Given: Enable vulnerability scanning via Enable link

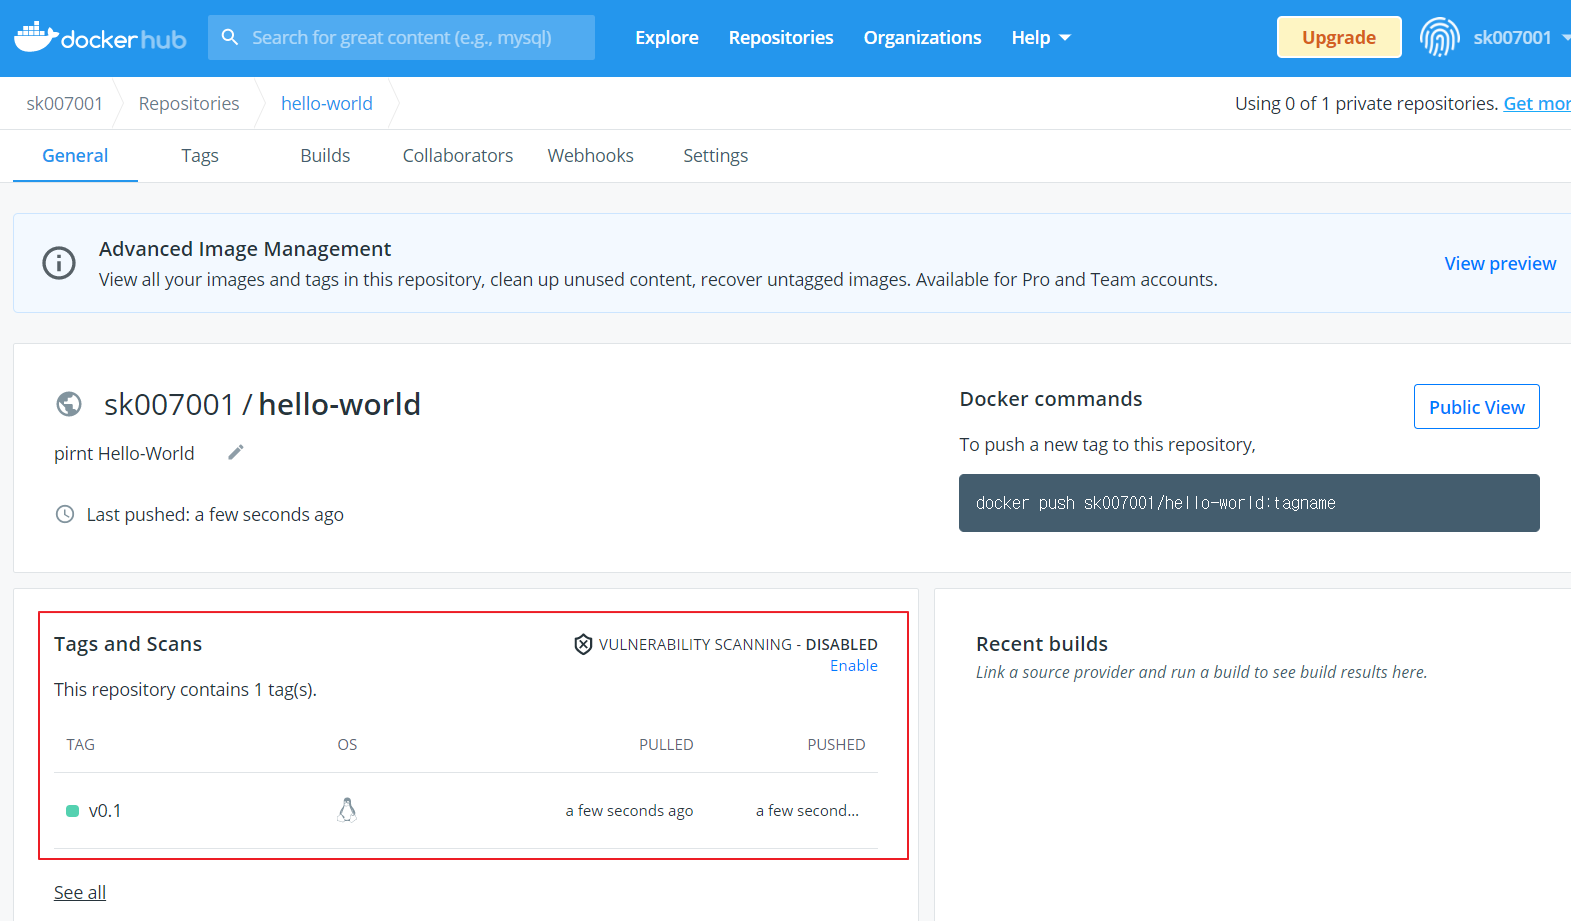Looking at the screenshot, I should pyautogui.click(x=854, y=666).
